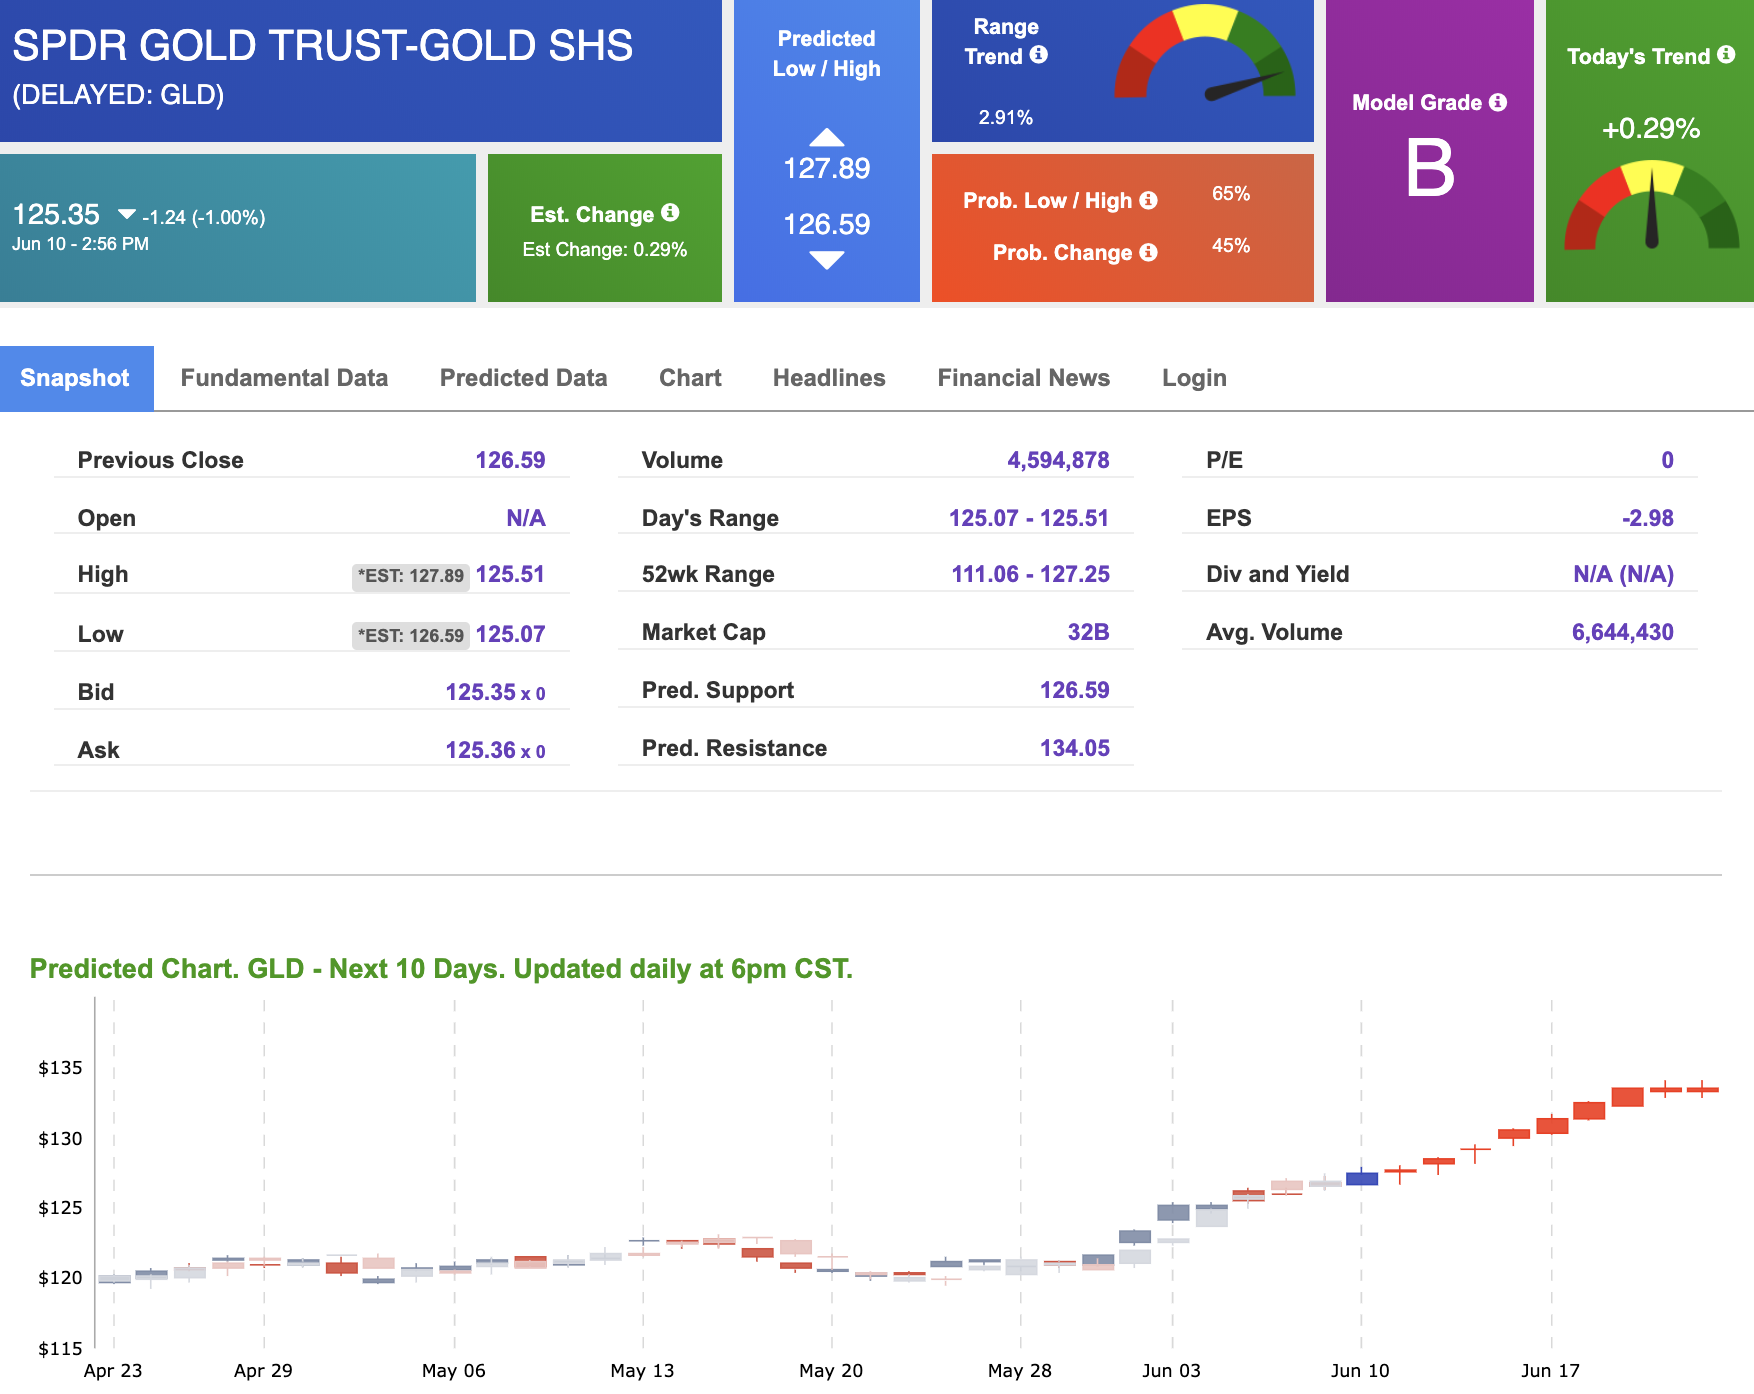The height and width of the screenshot is (1394, 1754).
Task: Click the 45% Prob. Change value
Action: coord(1231,246)
